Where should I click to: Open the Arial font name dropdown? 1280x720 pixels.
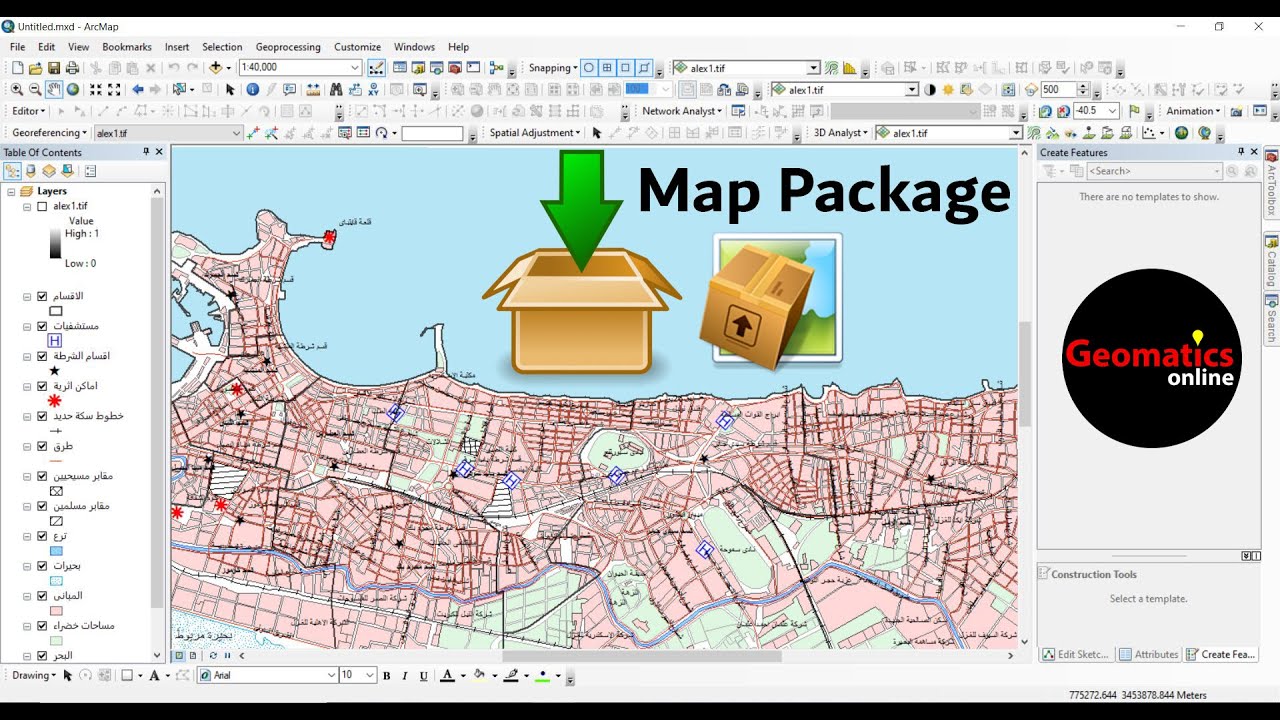tap(332, 676)
